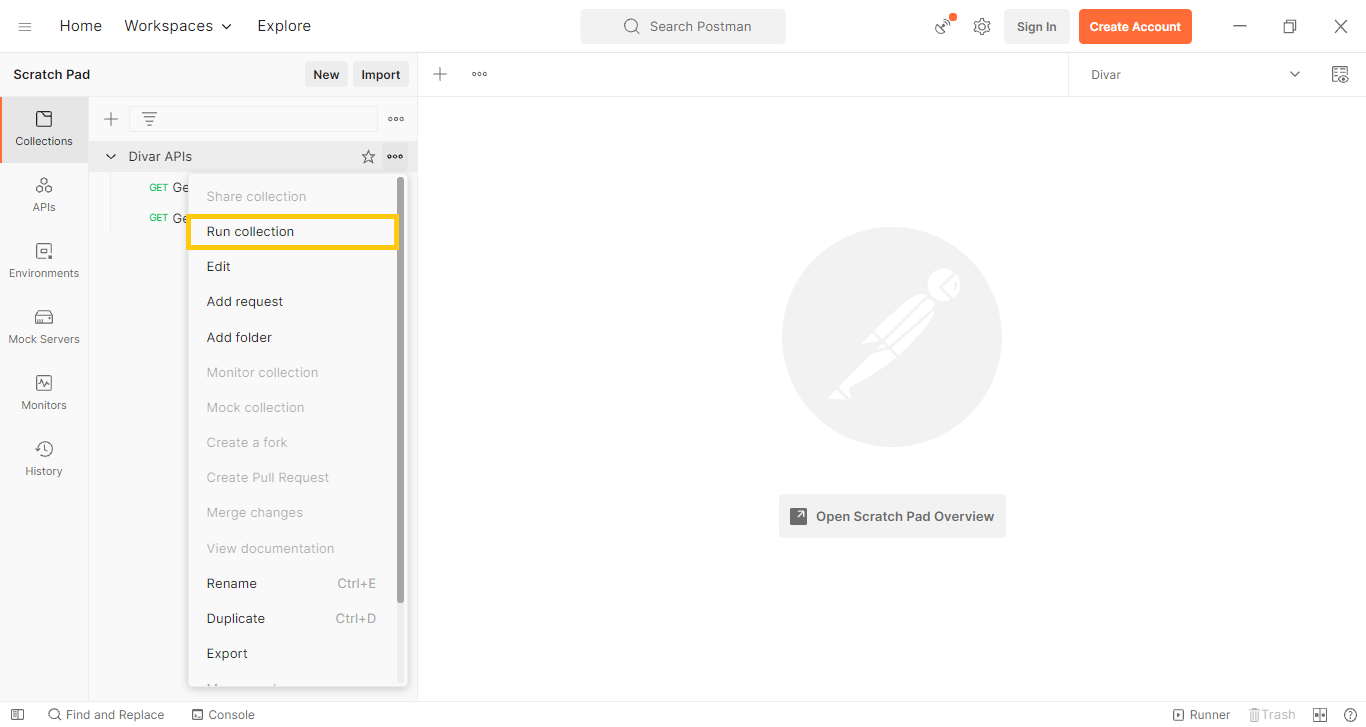Click the context menu scrollbar
Screen dimensions: 1366x727
pyautogui.click(x=401, y=390)
